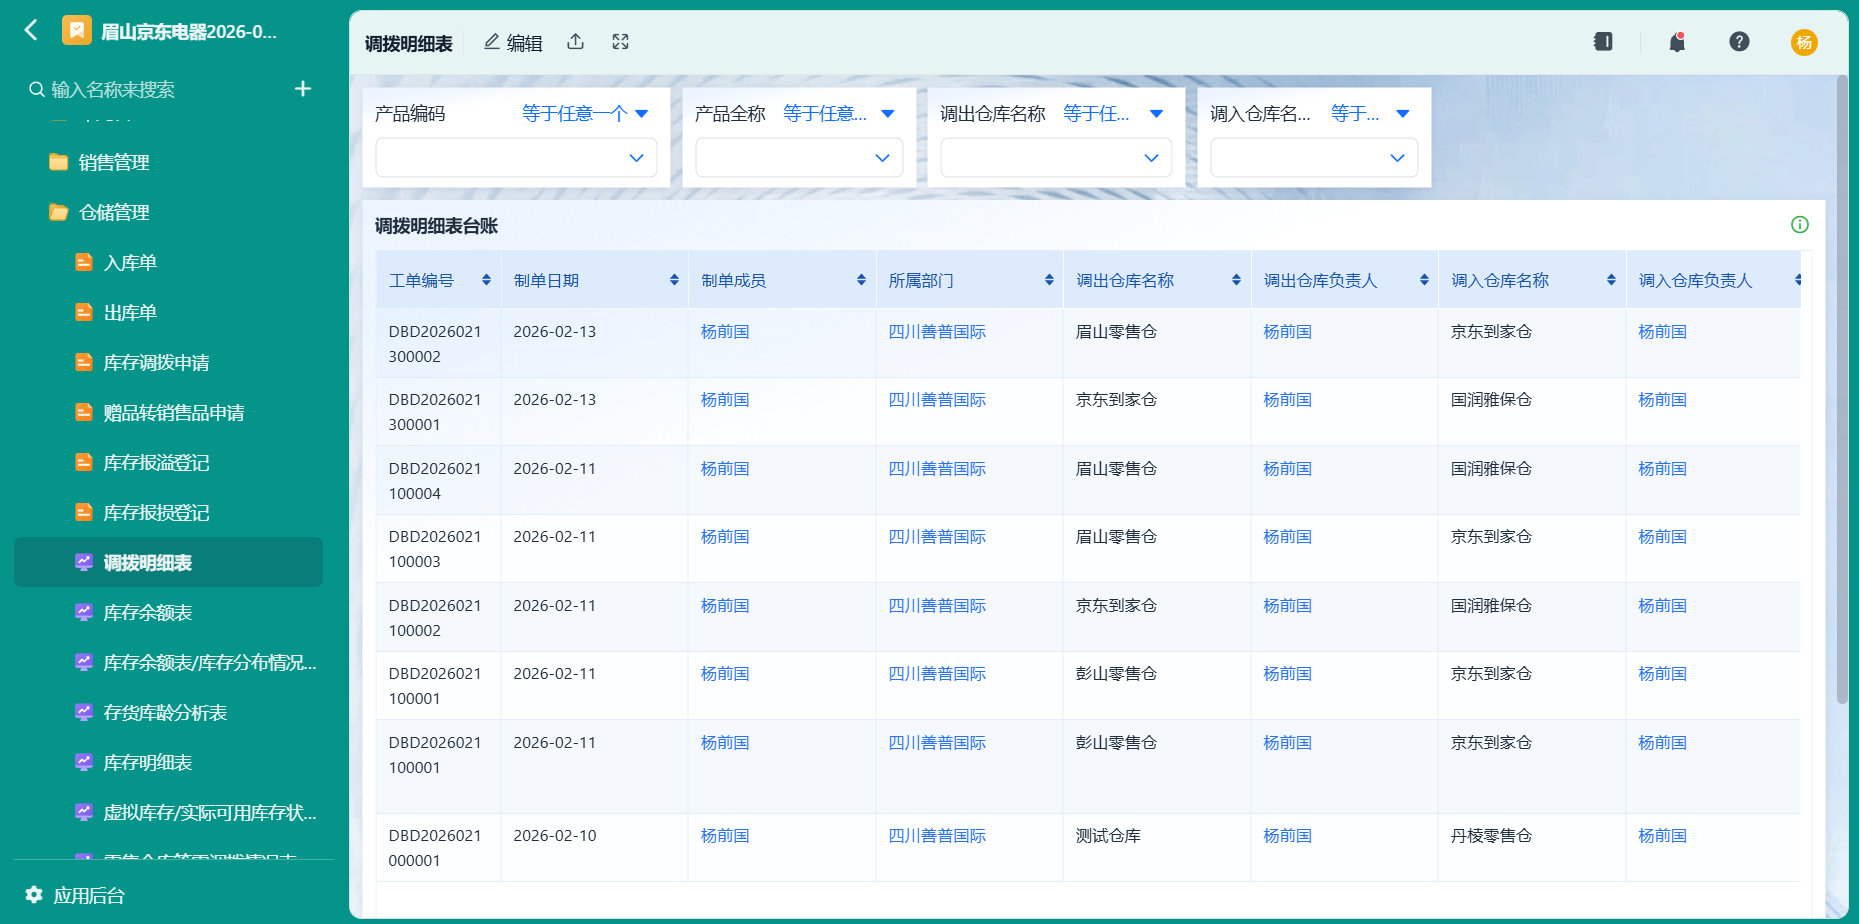
Task: Open the 调出仓库名称 value select box
Action: click(x=1056, y=158)
